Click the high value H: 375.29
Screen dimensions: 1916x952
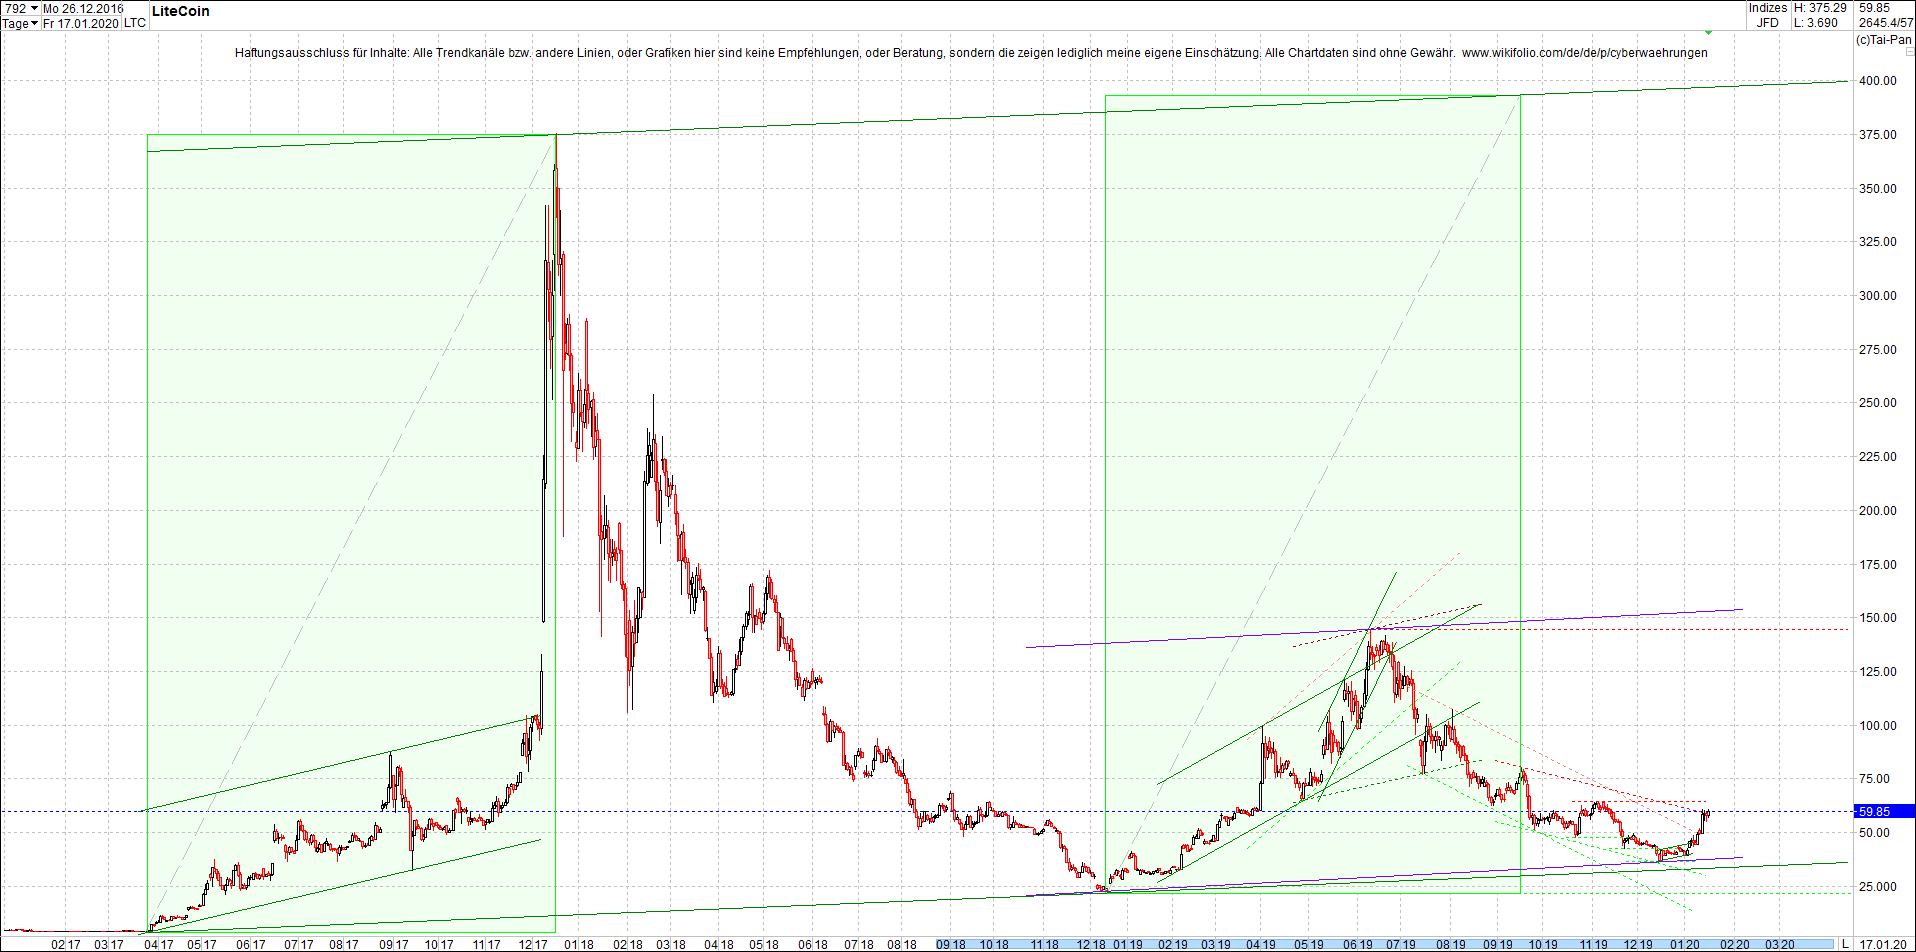pos(1820,8)
